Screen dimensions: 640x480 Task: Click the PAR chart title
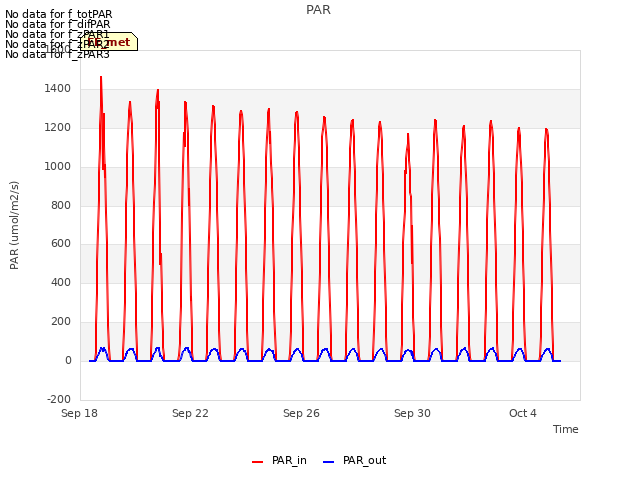[x=318, y=10]
